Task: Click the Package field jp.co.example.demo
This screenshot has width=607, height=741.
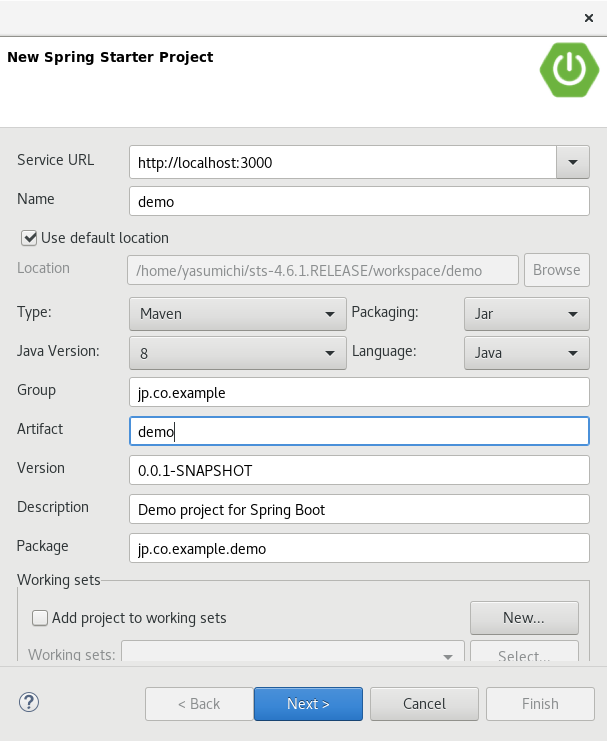Action: pyautogui.click(x=359, y=548)
